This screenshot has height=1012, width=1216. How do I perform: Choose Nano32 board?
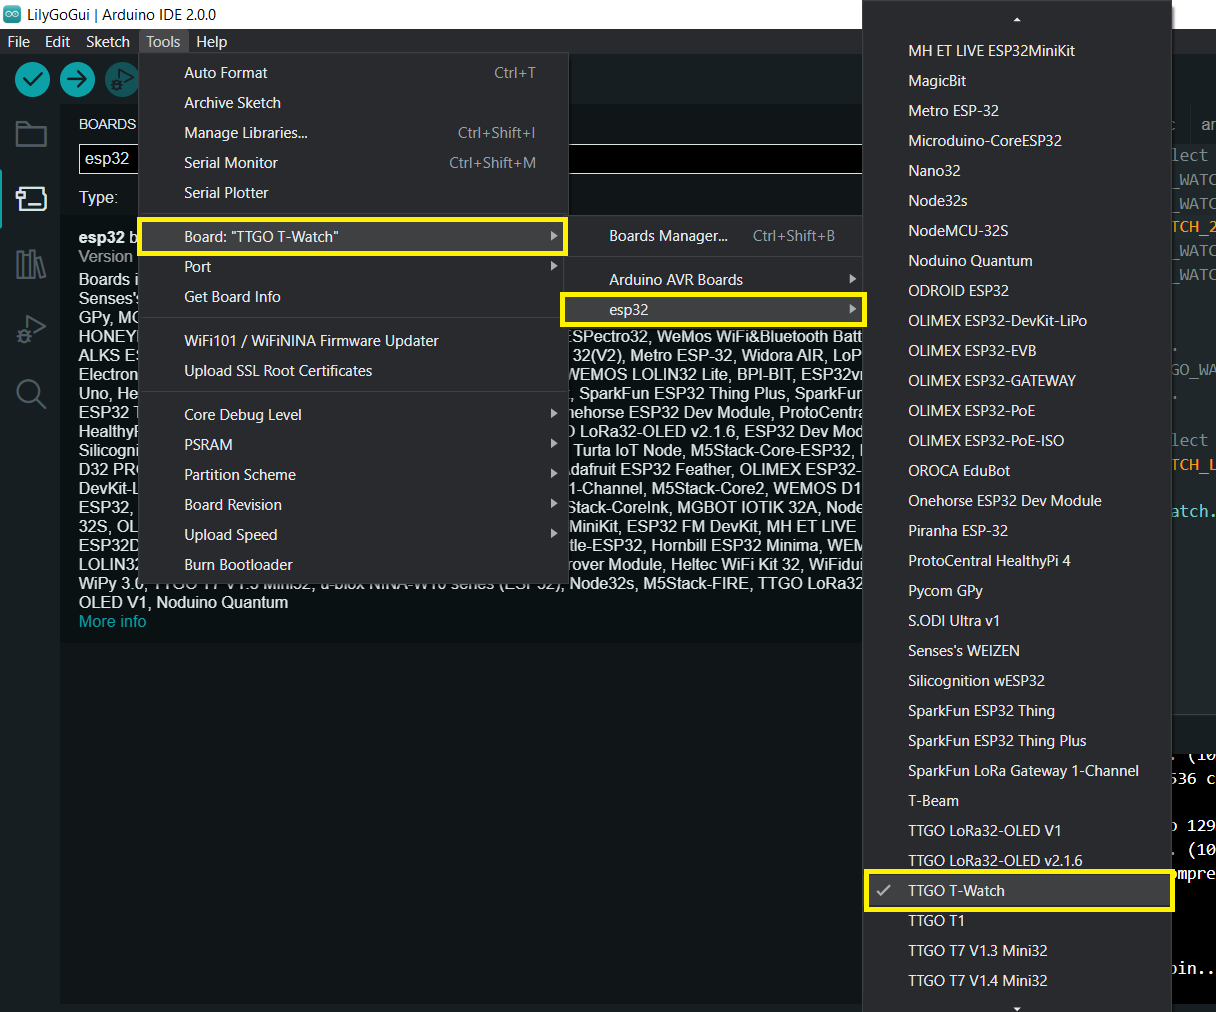coord(1017,170)
